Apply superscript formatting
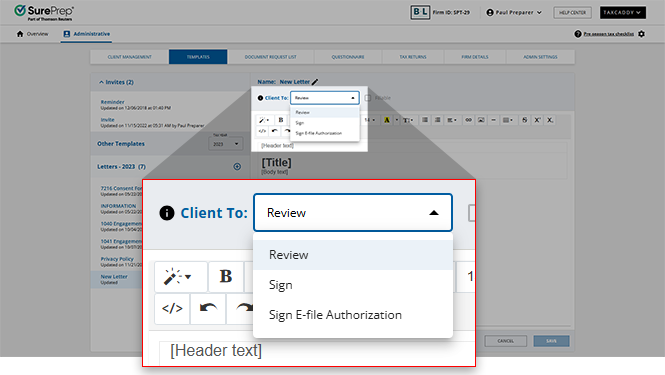Viewport: 665px width, 375px height. click(537, 120)
